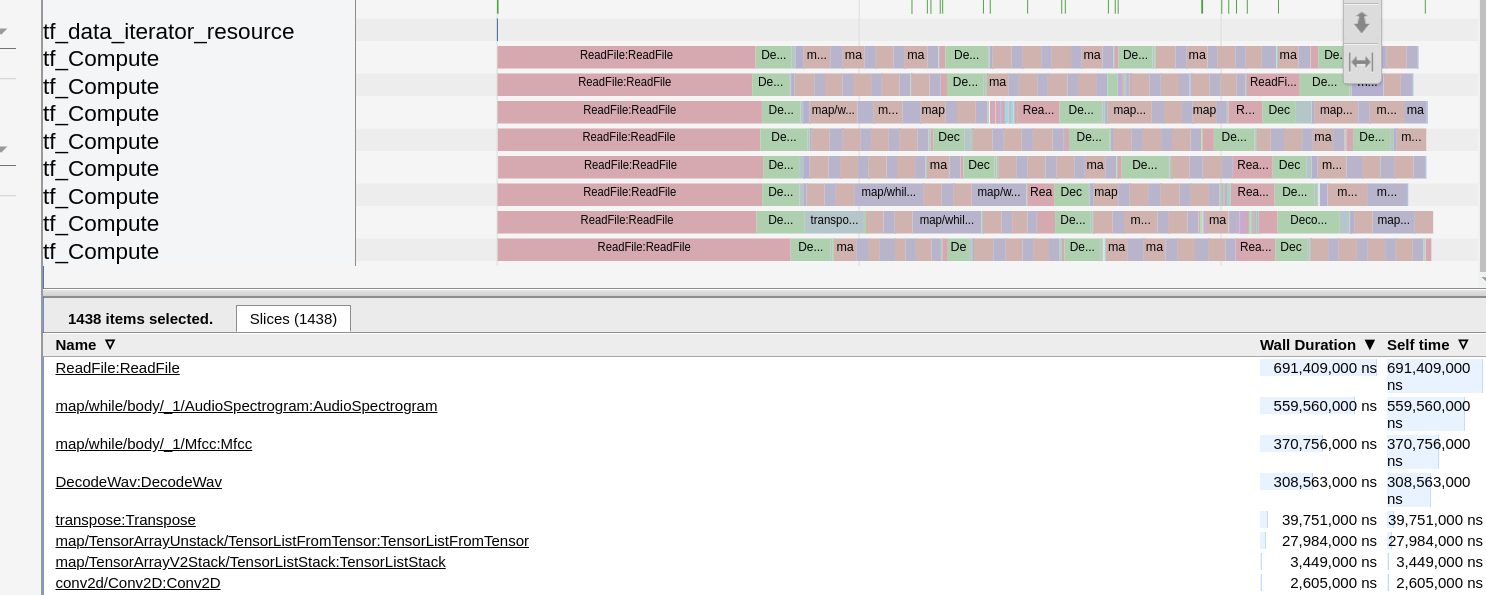Screen dimensions: 1486x595
Task: Select DecodeWav:DecodeWav in the slices table
Action: (x=138, y=482)
